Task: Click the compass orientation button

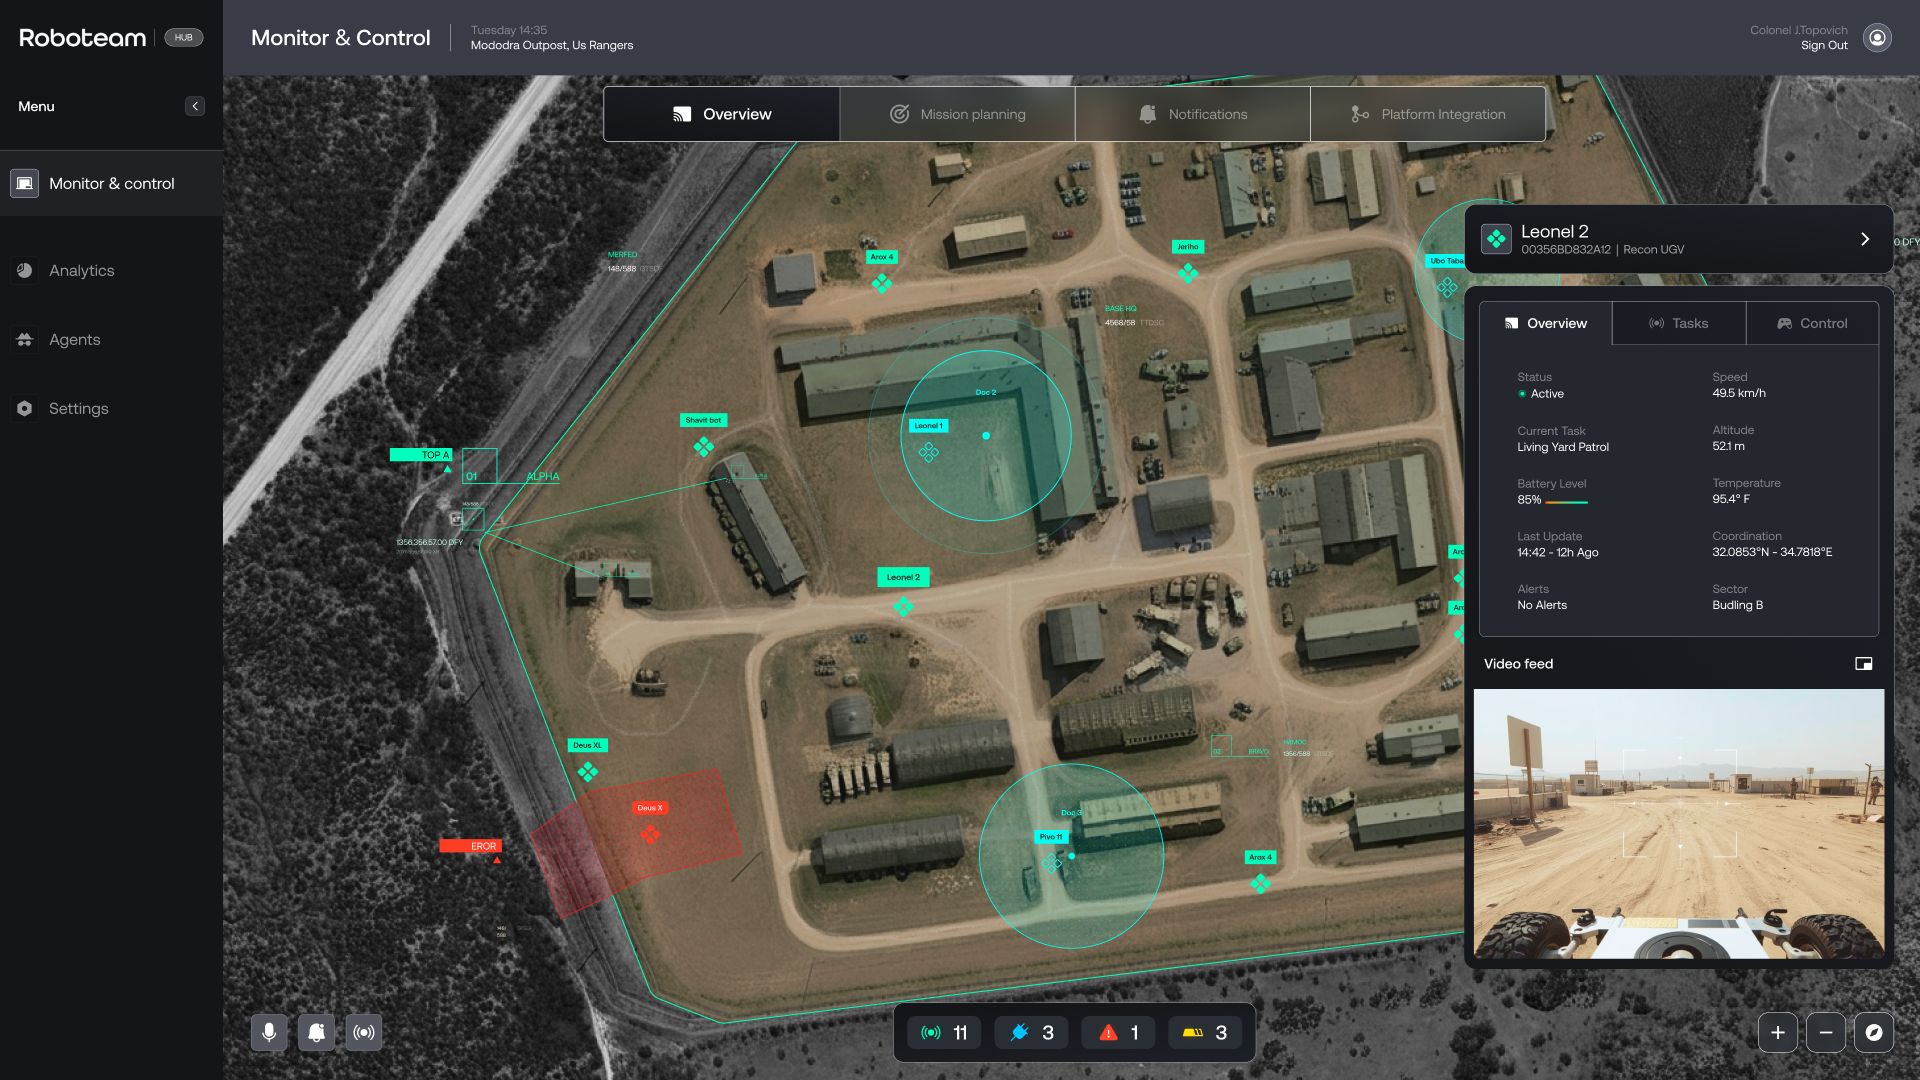Action: coord(1874,1032)
